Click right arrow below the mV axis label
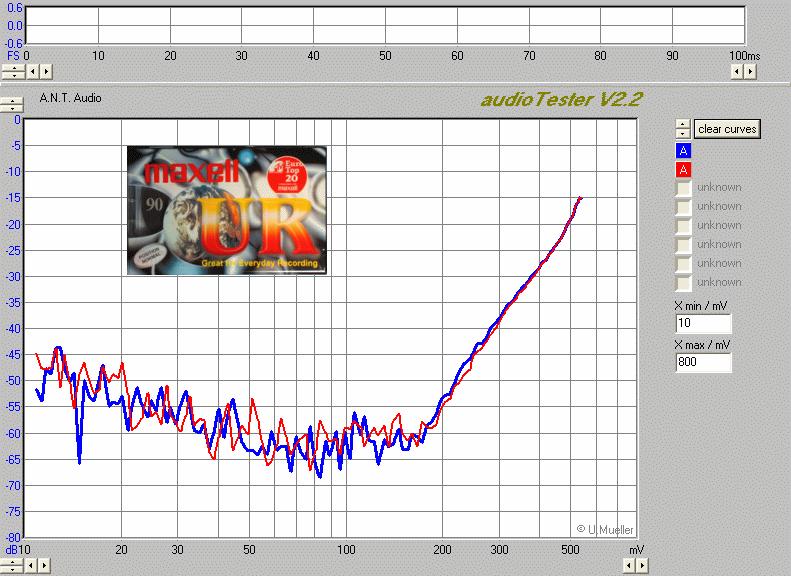 coord(642,565)
